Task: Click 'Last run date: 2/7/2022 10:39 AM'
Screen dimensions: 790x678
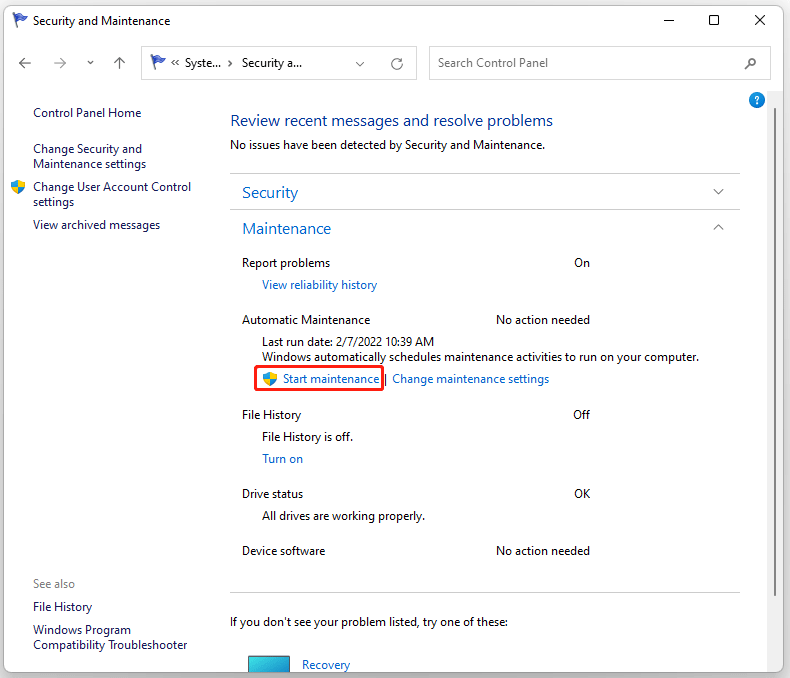Action: coord(348,342)
